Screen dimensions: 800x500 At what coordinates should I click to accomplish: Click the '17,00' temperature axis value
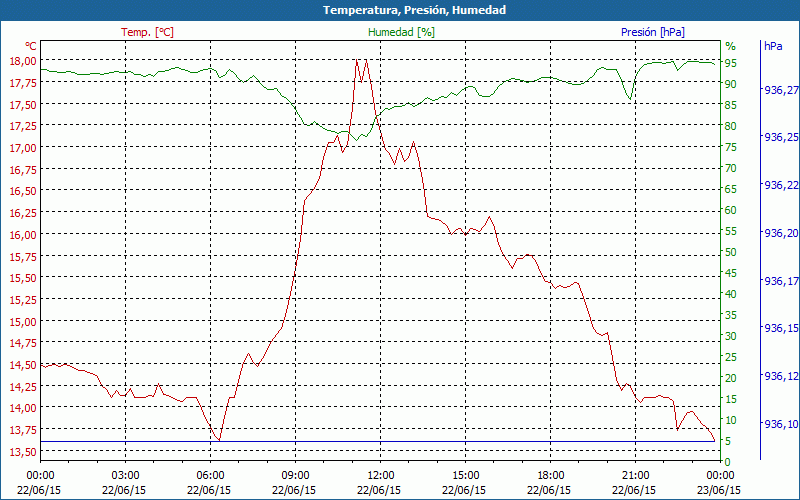tap(23, 148)
